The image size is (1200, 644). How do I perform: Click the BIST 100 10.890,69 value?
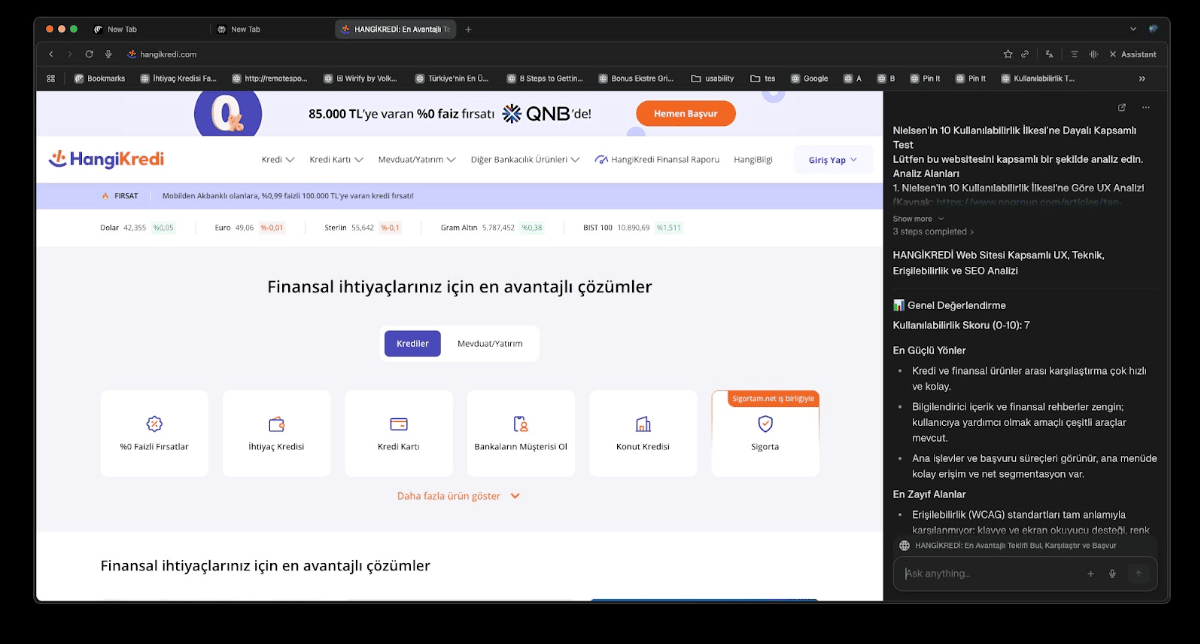pos(633,228)
